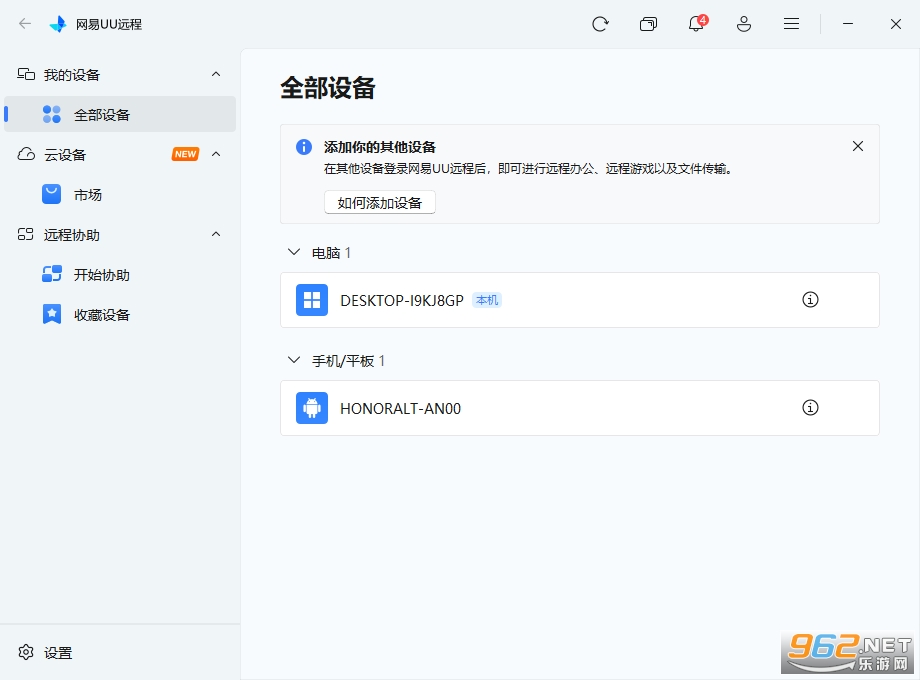Refresh the device list

pyautogui.click(x=600, y=24)
